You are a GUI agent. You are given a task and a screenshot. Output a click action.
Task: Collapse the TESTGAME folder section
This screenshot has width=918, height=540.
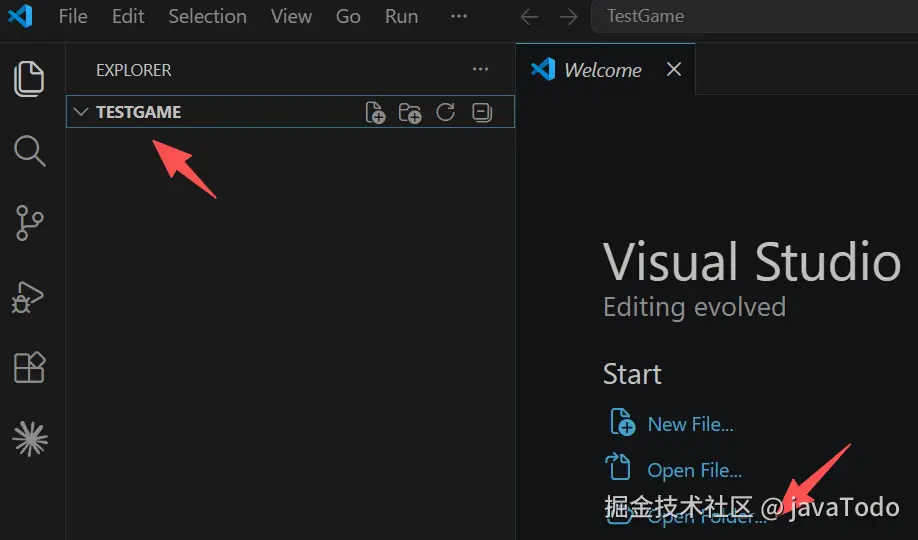click(82, 112)
